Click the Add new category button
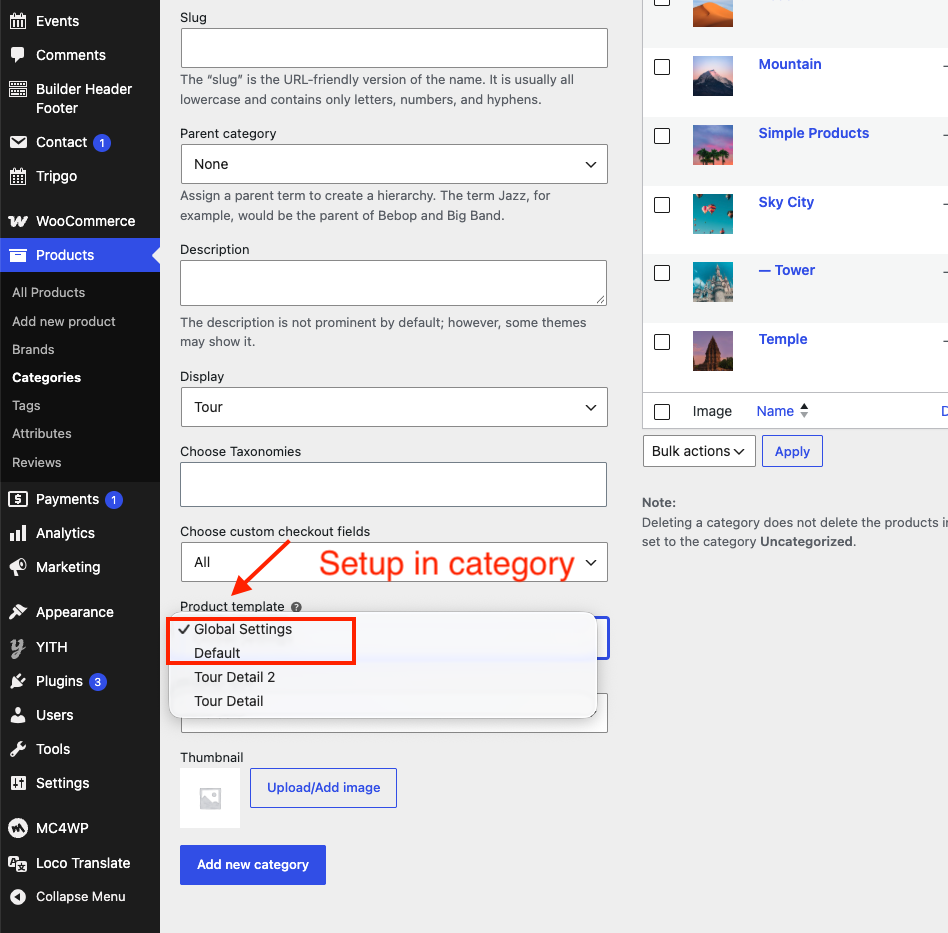This screenshot has height=933, width=948. (253, 865)
